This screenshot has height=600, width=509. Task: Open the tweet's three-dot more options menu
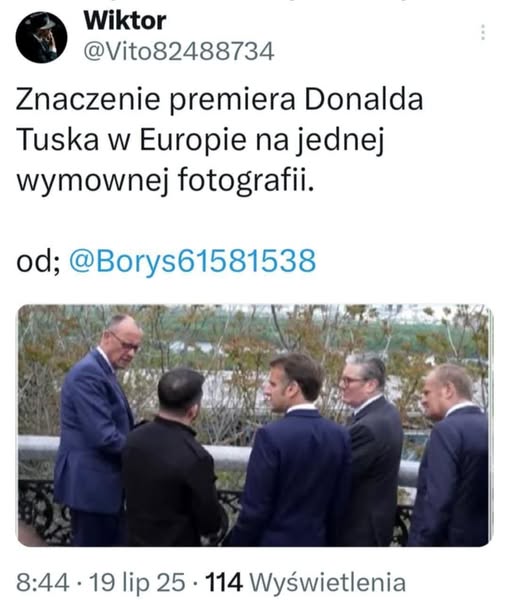coord(483,33)
